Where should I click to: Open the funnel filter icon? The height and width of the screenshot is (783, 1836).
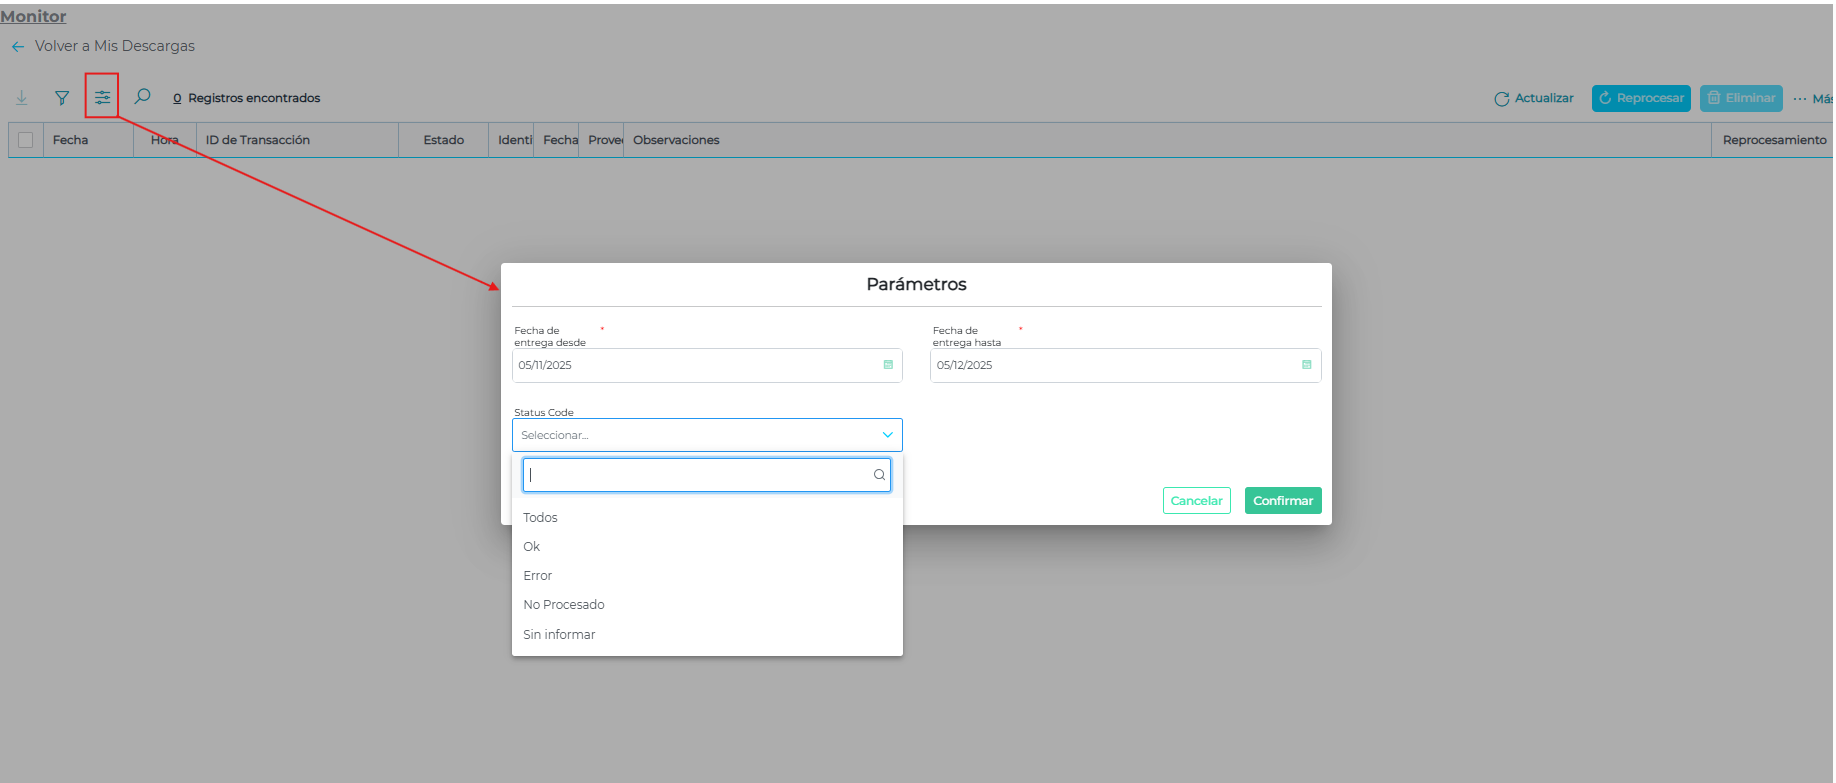pos(62,98)
